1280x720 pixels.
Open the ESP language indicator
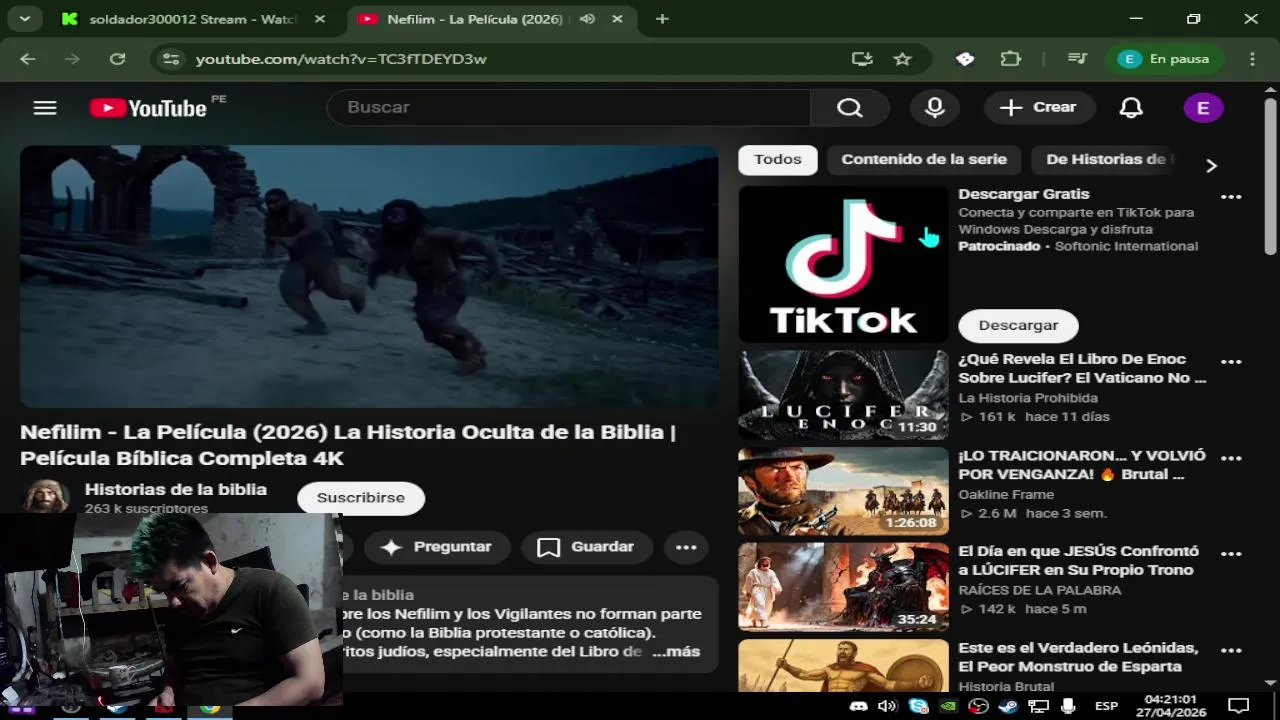tap(1106, 706)
